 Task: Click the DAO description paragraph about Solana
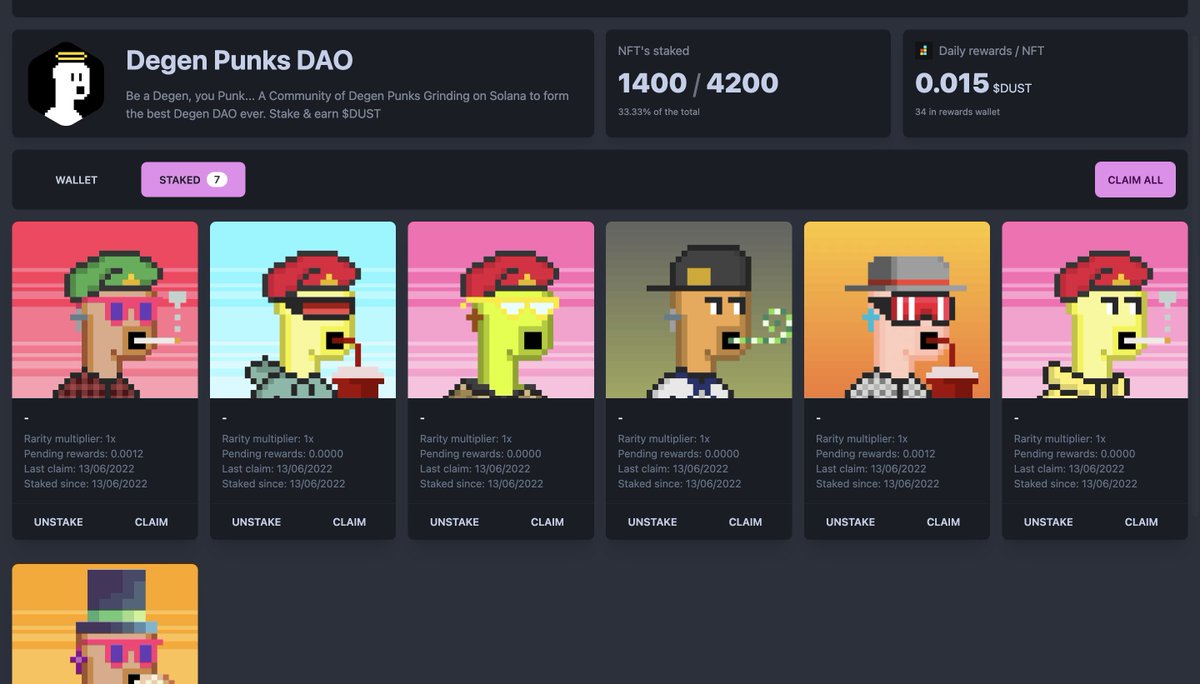point(347,105)
